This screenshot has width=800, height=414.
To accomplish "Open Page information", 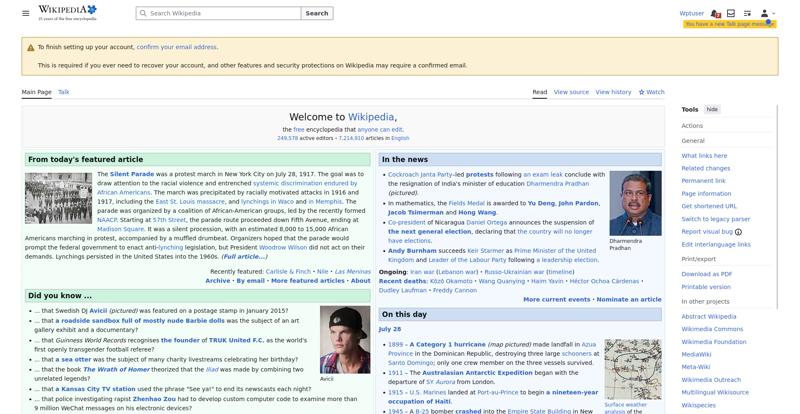I will tap(706, 193).
